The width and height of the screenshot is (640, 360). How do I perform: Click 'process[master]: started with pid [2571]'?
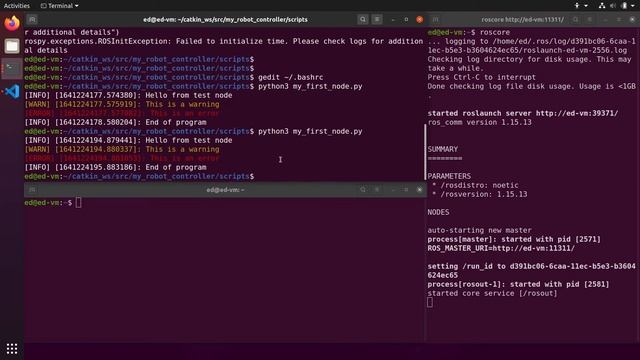tap(514, 239)
